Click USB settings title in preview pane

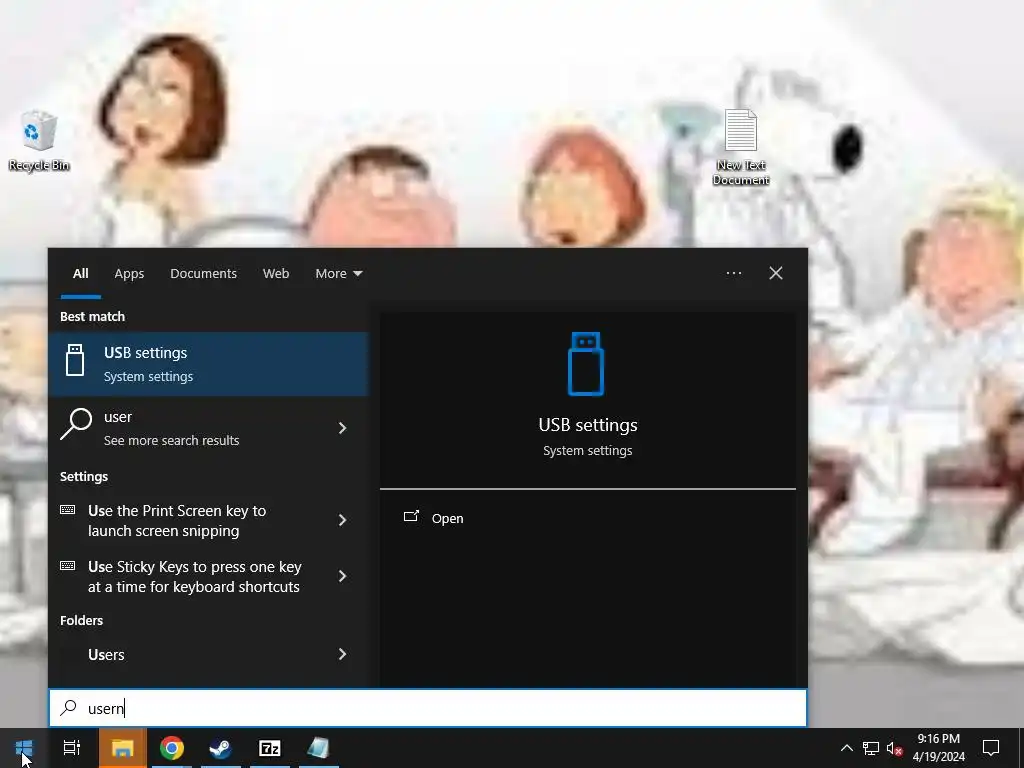click(x=588, y=425)
